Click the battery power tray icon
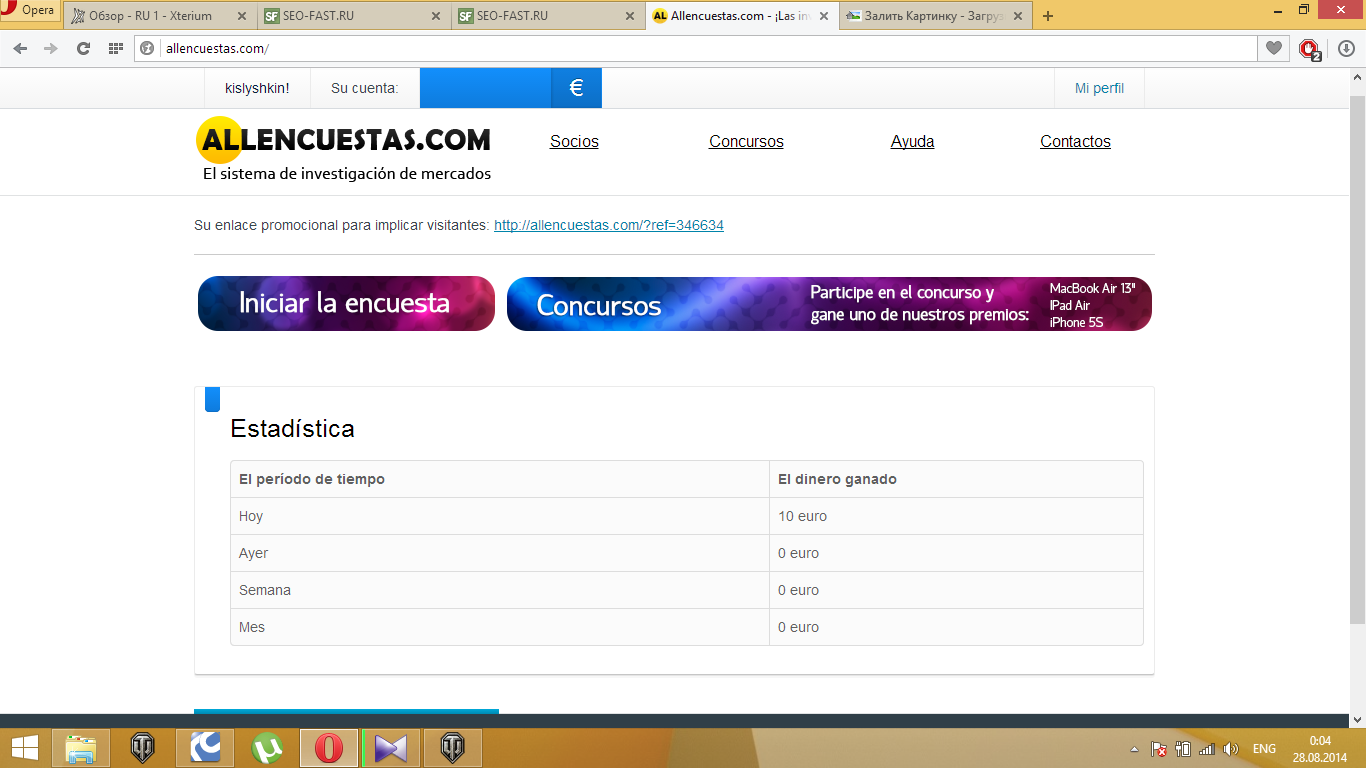Image resolution: width=1366 pixels, height=768 pixels. pyautogui.click(x=1183, y=749)
